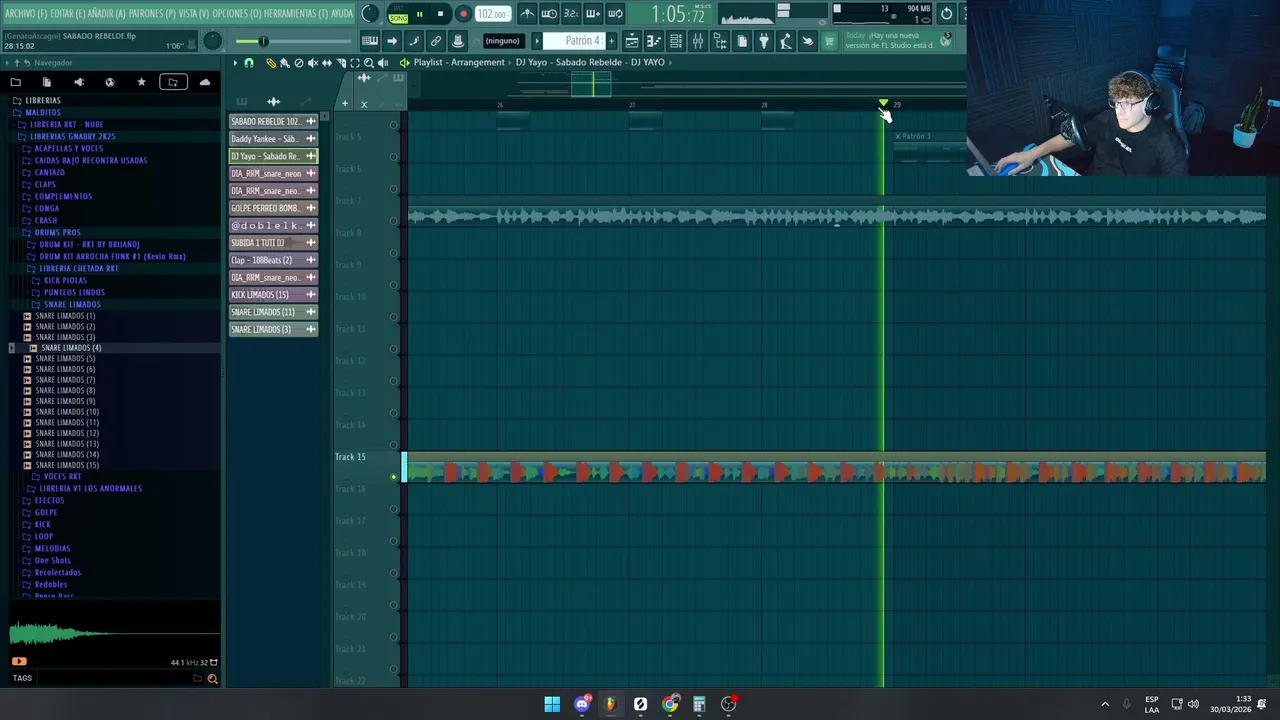Screen dimensions: 1280x720
Task: Click the arrow left of Patrón 4
Action: coord(536,41)
